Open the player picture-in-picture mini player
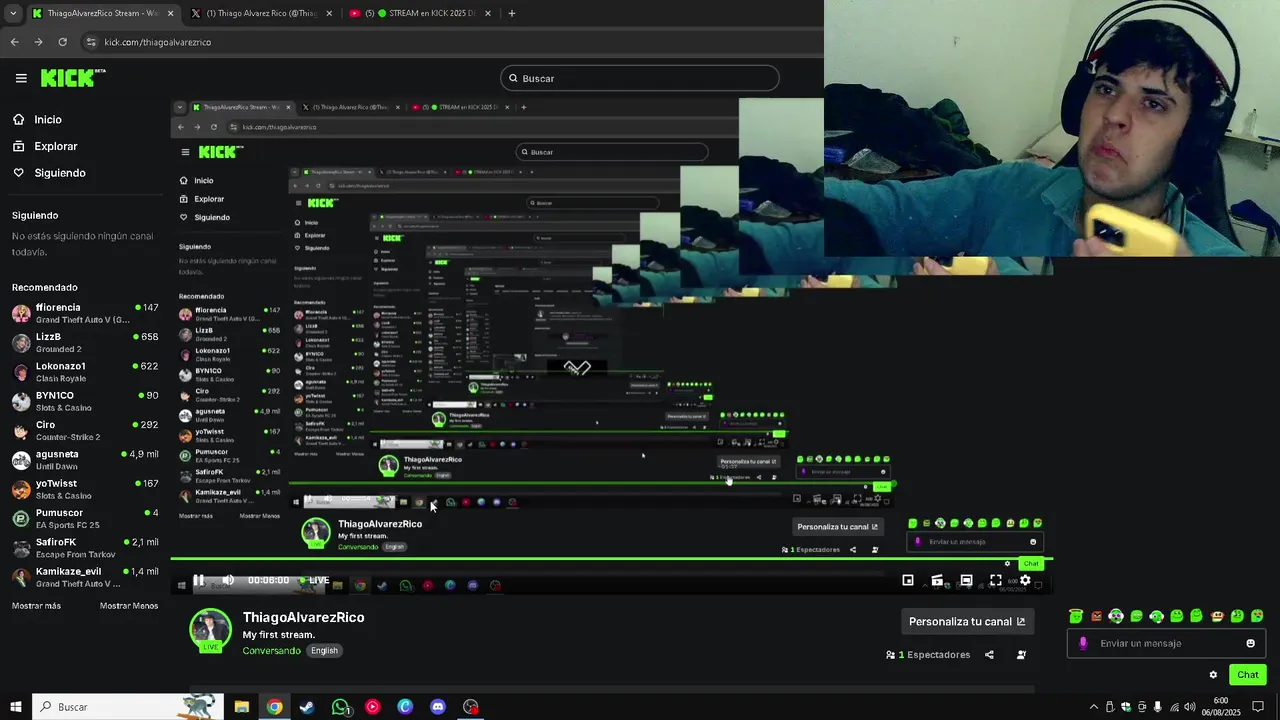 click(x=908, y=580)
